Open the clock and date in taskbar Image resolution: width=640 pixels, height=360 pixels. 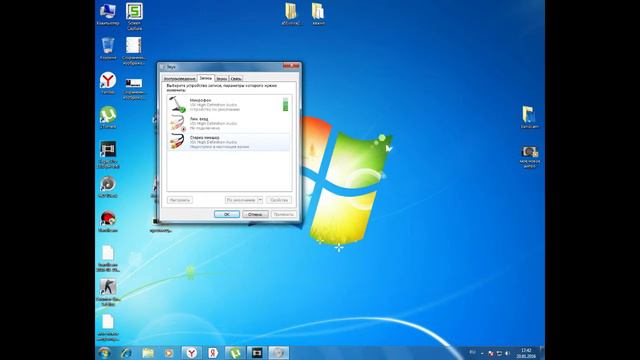coord(526,353)
